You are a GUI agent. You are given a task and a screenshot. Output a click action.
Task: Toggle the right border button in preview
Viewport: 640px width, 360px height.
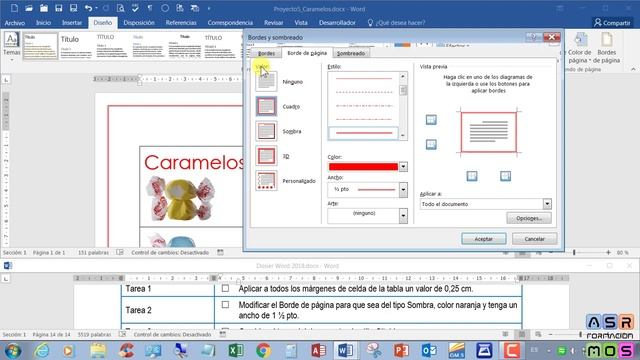(505, 176)
